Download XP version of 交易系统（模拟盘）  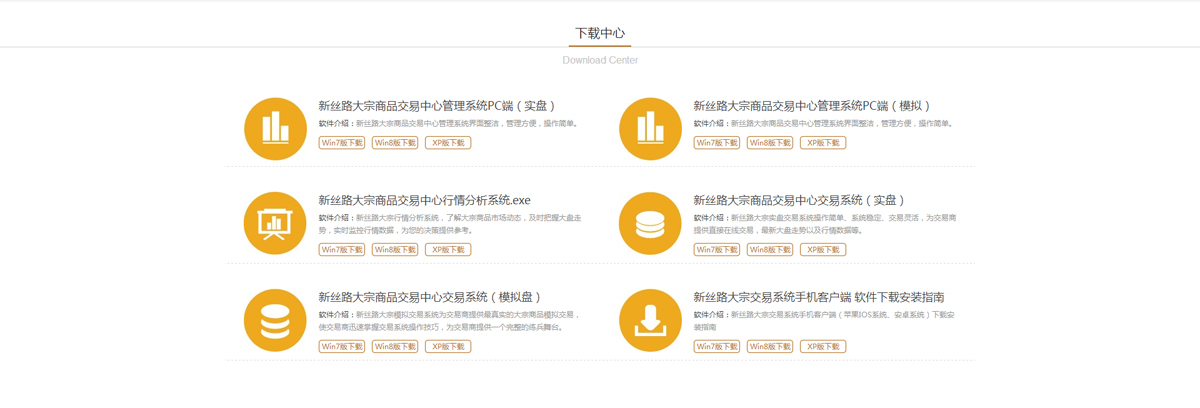(x=448, y=347)
